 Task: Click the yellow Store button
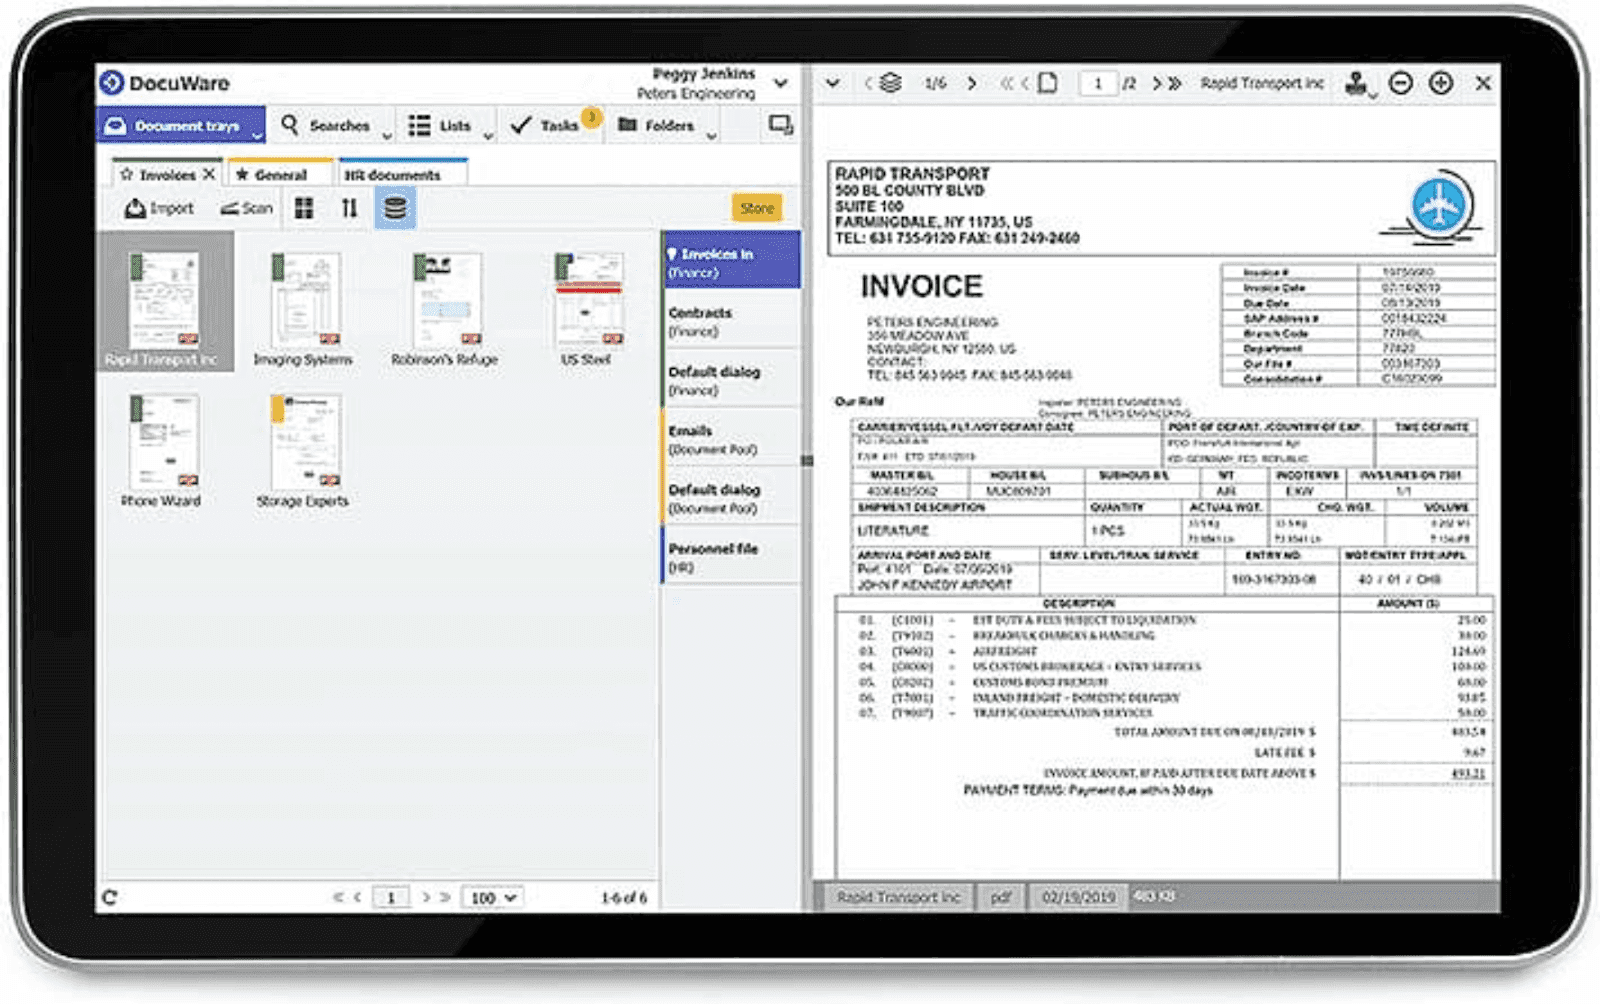(x=757, y=208)
